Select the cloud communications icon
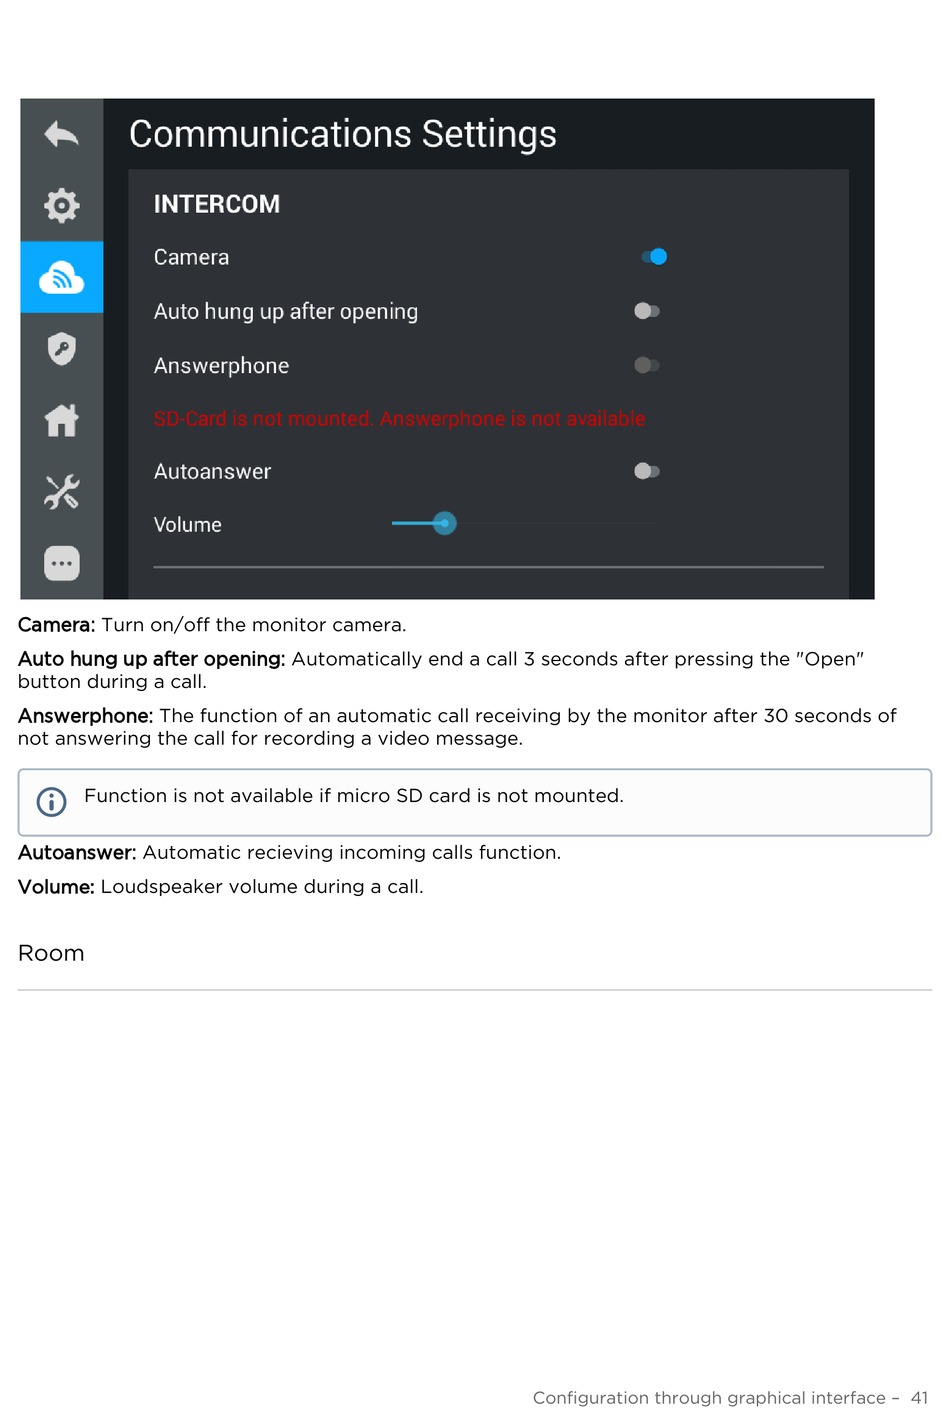Image resolution: width=950 pixels, height=1419 pixels. (62, 277)
